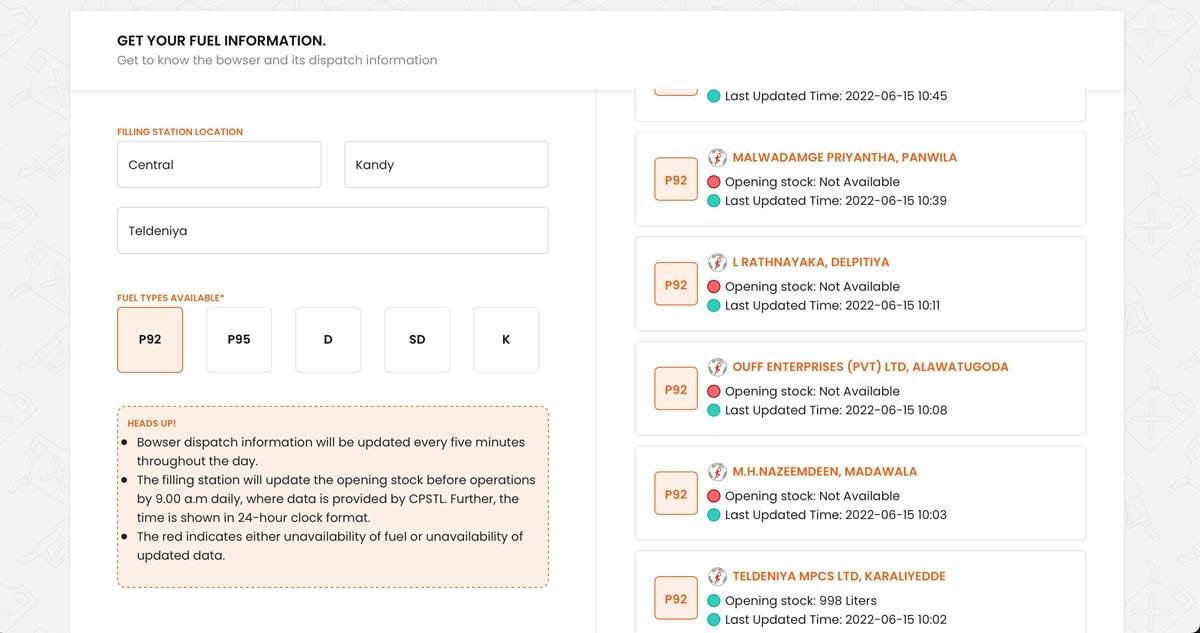
Task: Click the logo beside Ouff Enterprises, Alawatugoda
Action: click(717, 367)
